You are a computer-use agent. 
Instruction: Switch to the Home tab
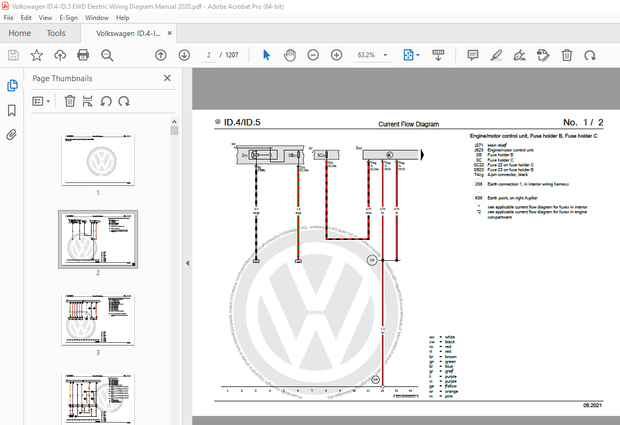pyautogui.click(x=20, y=33)
